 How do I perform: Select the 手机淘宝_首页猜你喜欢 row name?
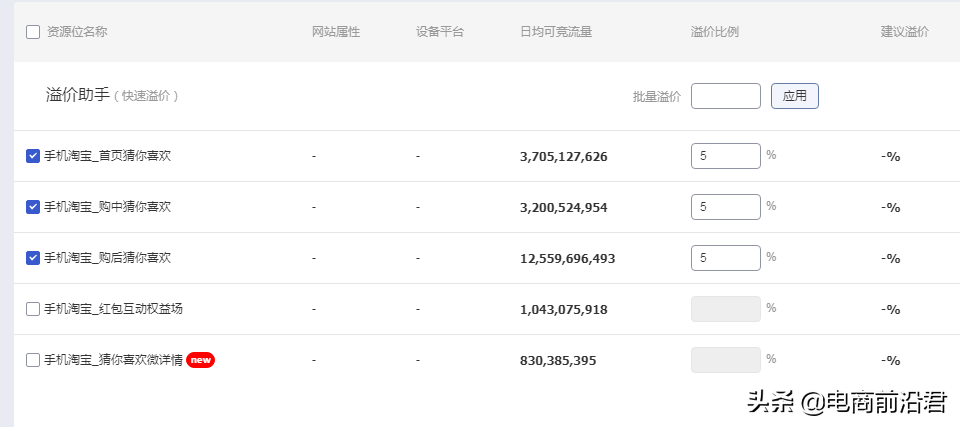pyautogui.click(x=107, y=156)
